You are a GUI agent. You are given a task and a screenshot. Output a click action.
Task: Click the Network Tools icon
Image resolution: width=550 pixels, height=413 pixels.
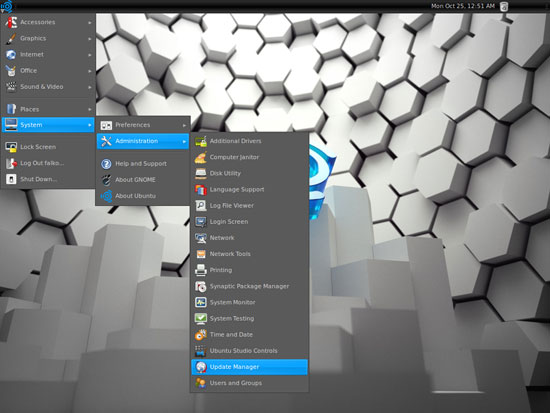click(x=201, y=254)
